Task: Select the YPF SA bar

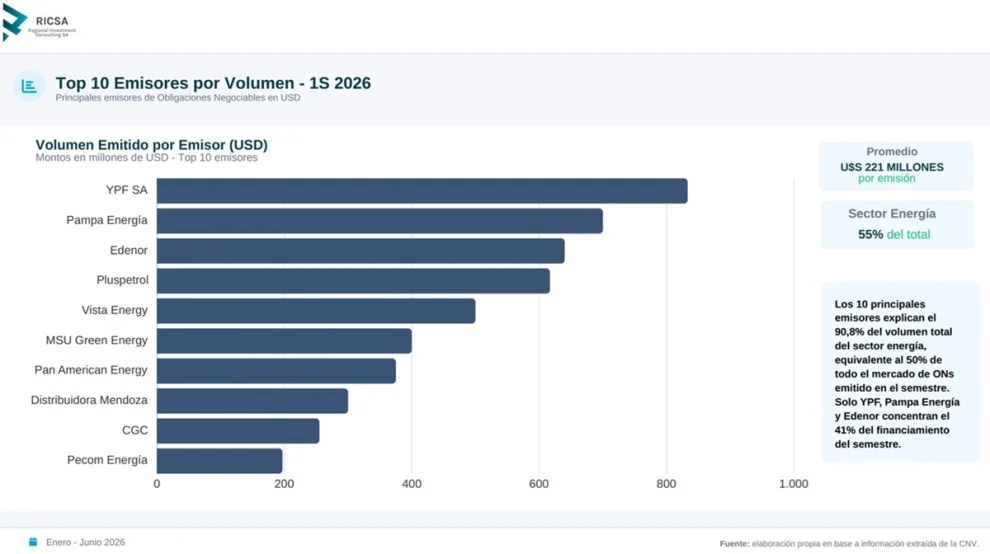Action: click(422, 191)
